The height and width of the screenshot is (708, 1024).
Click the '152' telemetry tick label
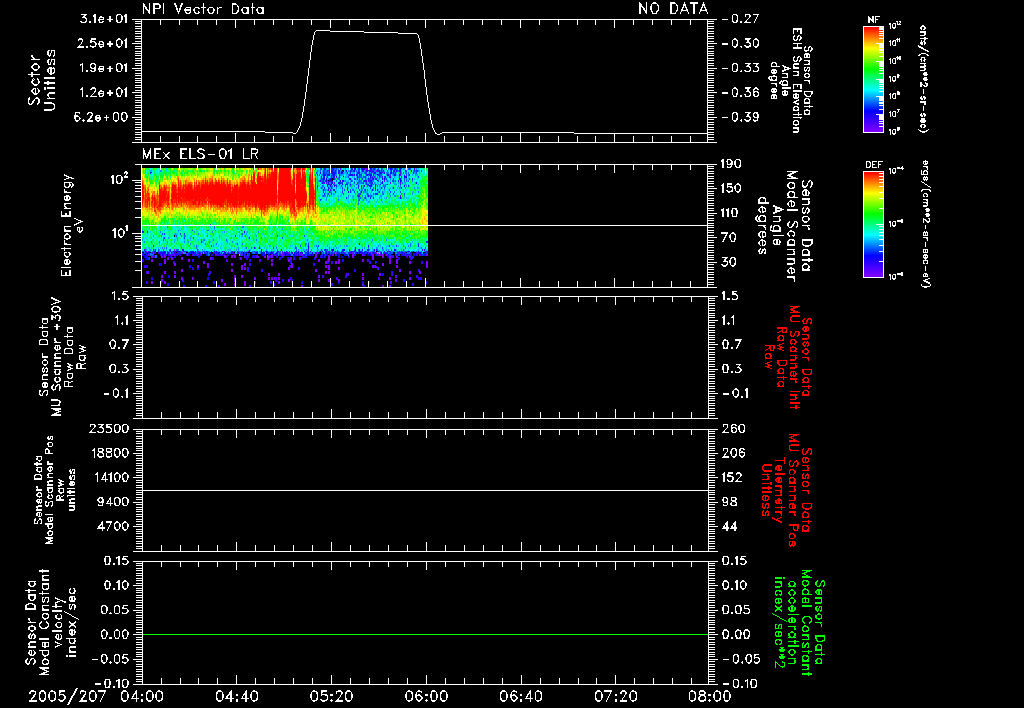click(733, 477)
